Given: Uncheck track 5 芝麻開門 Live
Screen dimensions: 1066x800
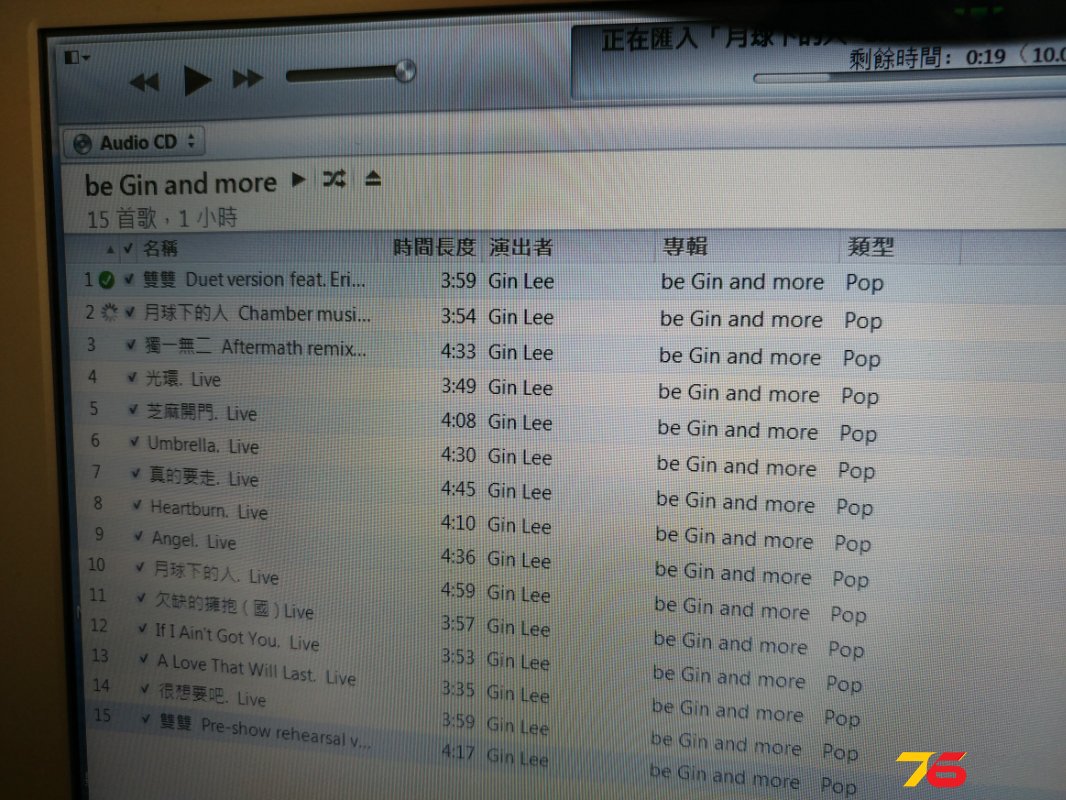Looking at the screenshot, I should coord(133,409).
